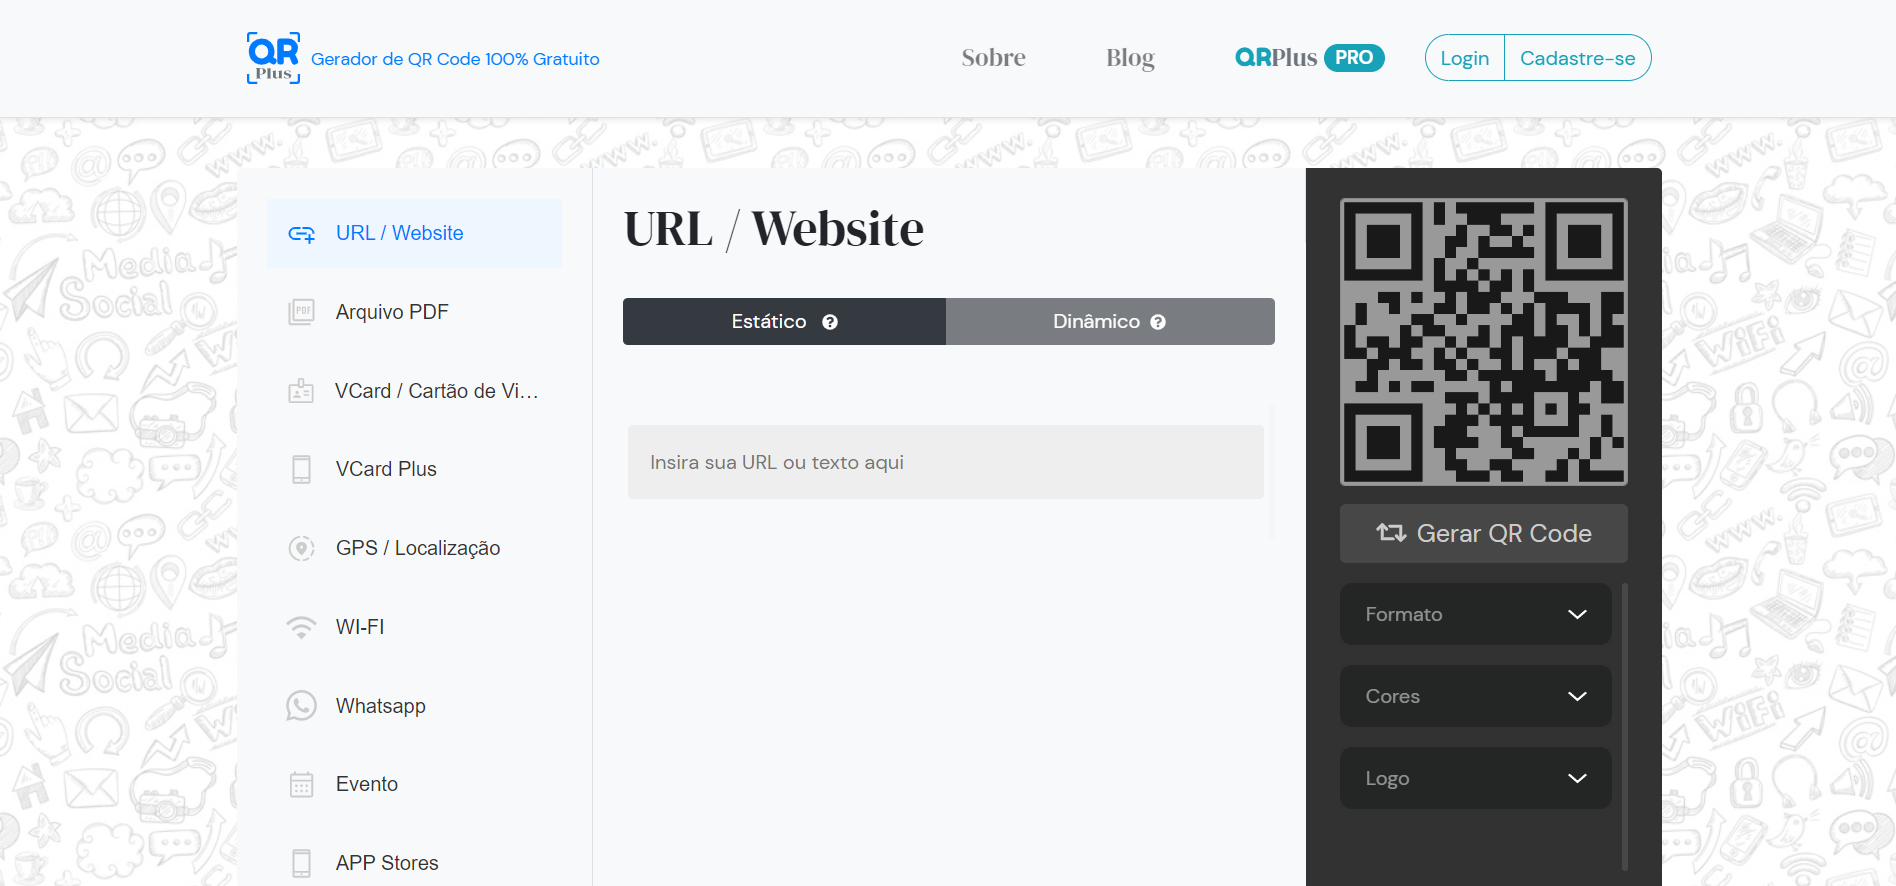Choose the WI-FI QR type
Screen dimensions: 1896x886
414,627
